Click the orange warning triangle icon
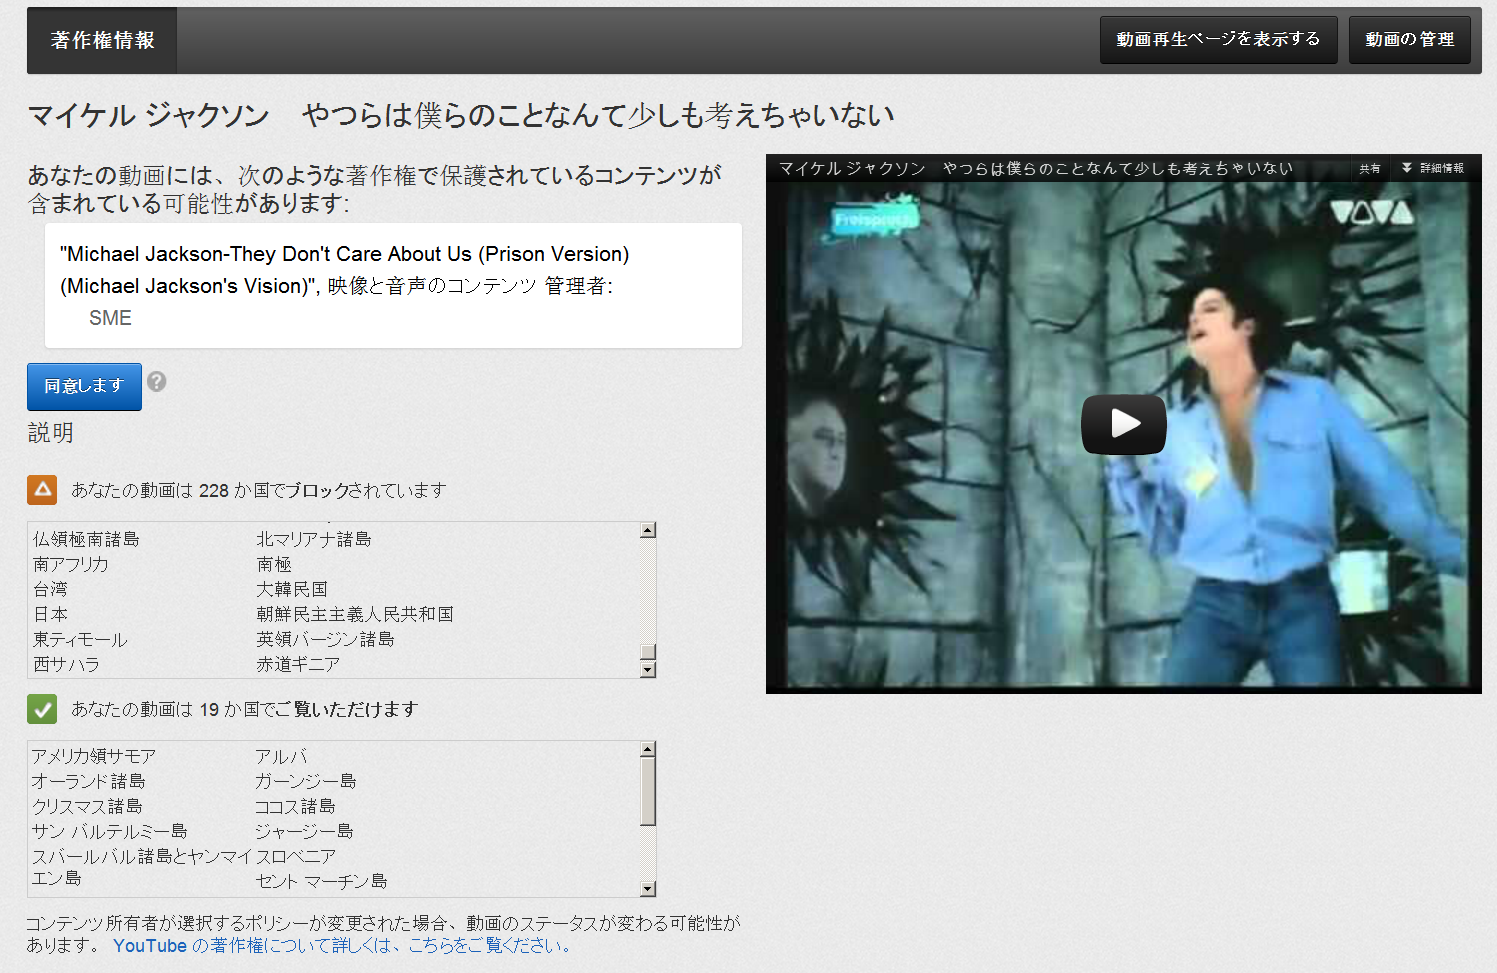Image resolution: width=1497 pixels, height=973 pixels. click(42, 490)
